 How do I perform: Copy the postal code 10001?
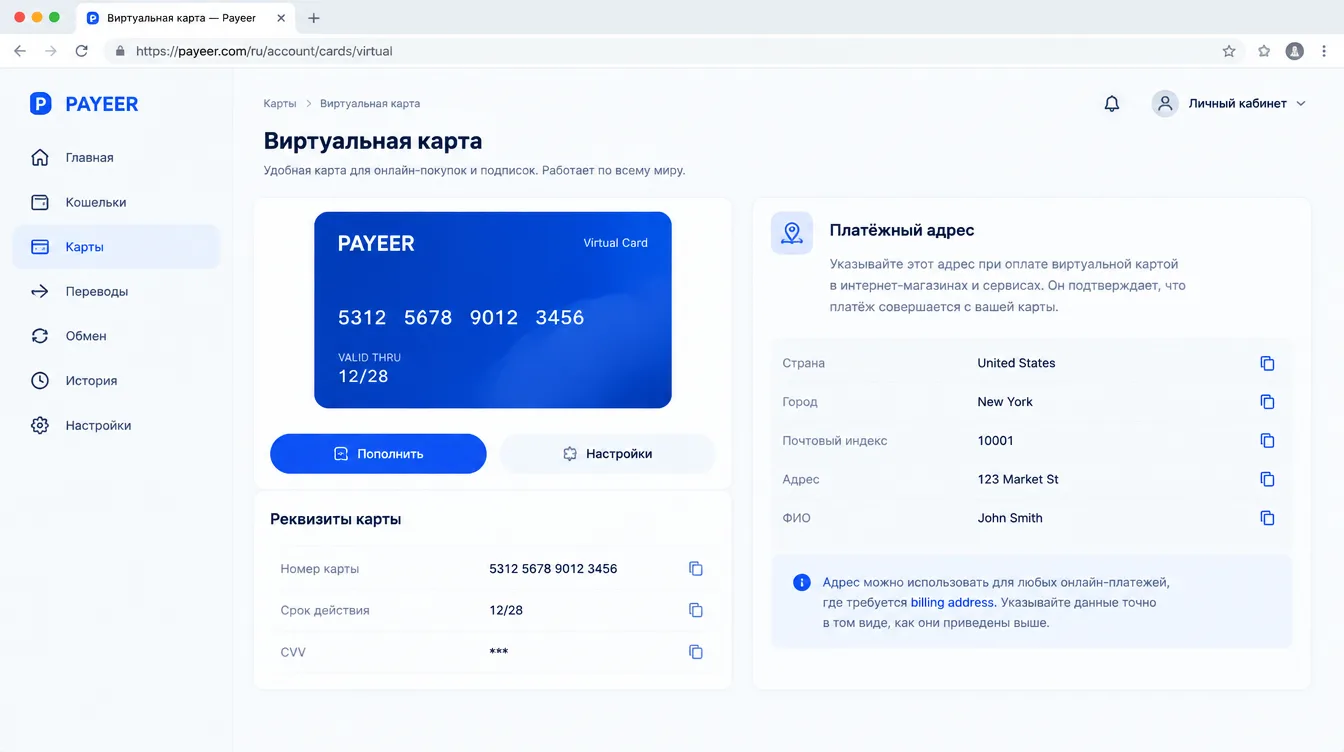click(x=1267, y=441)
